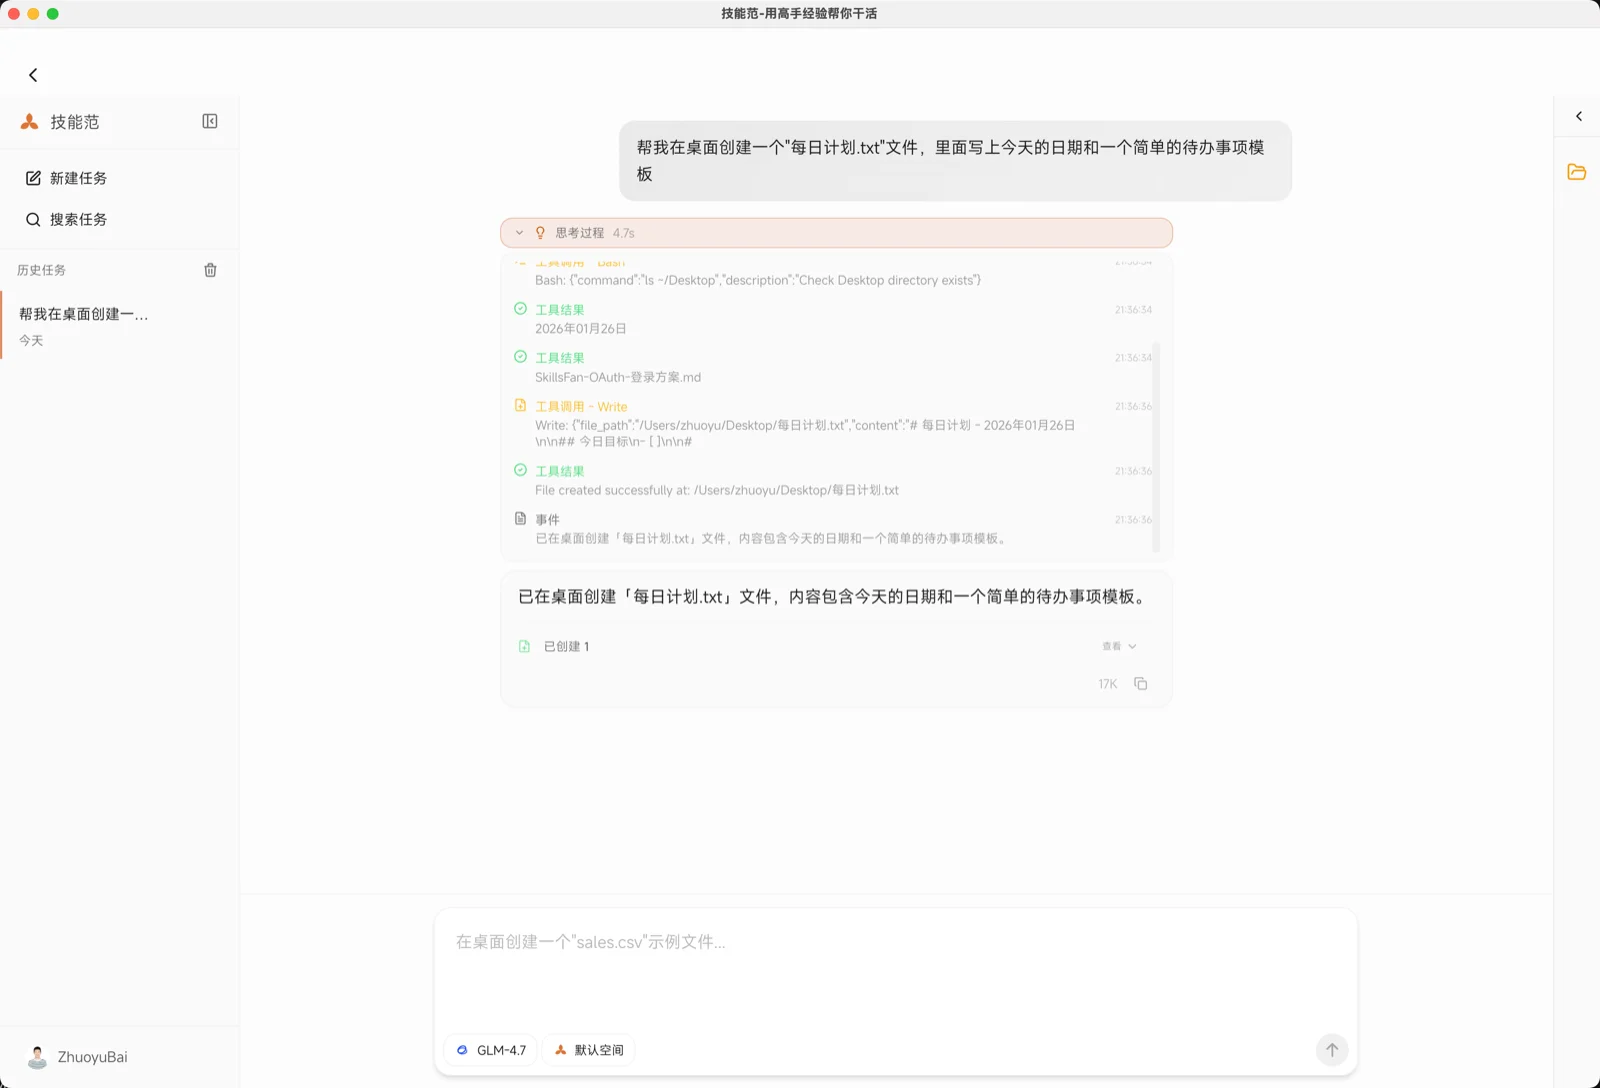Open the history task 帮我在桌面创建一...
1600x1088 pixels.
(x=82, y=313)
